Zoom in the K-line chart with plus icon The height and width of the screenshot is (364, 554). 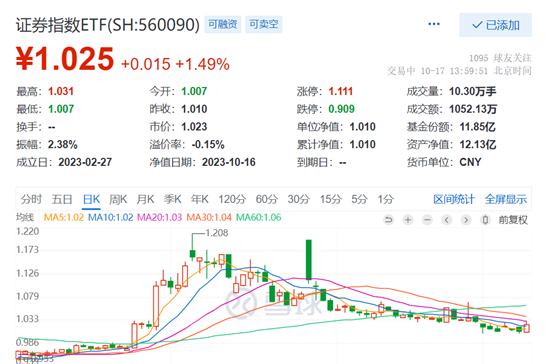coord(408,220)
